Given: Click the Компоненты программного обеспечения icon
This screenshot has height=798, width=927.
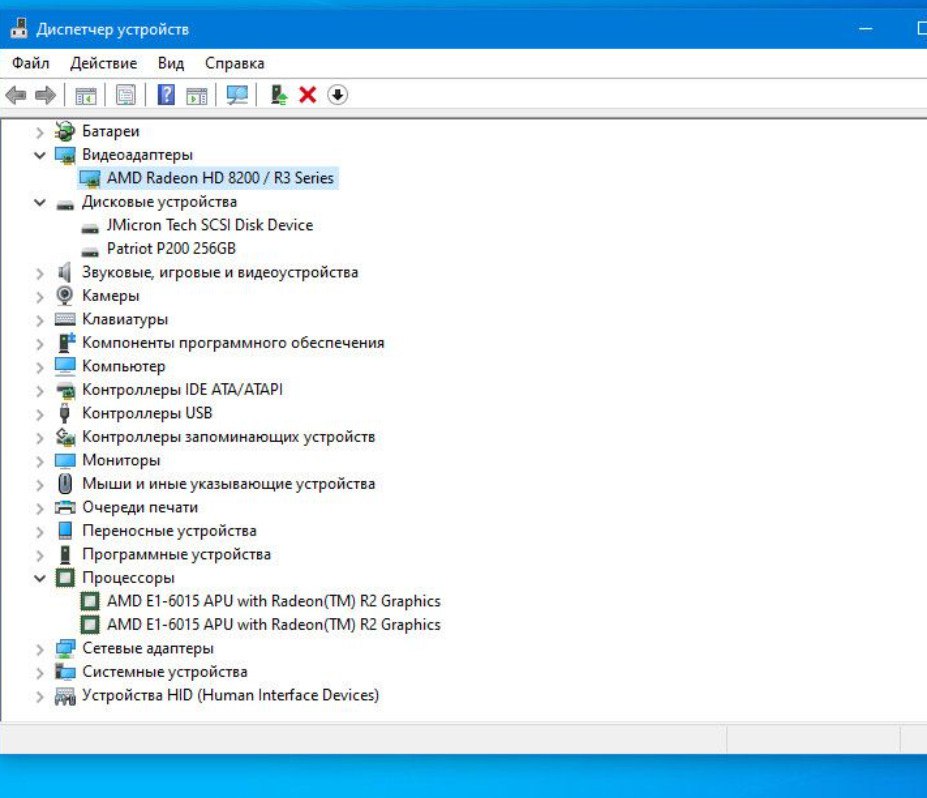Looking at the screenshot, I should [x=66, y=343].
